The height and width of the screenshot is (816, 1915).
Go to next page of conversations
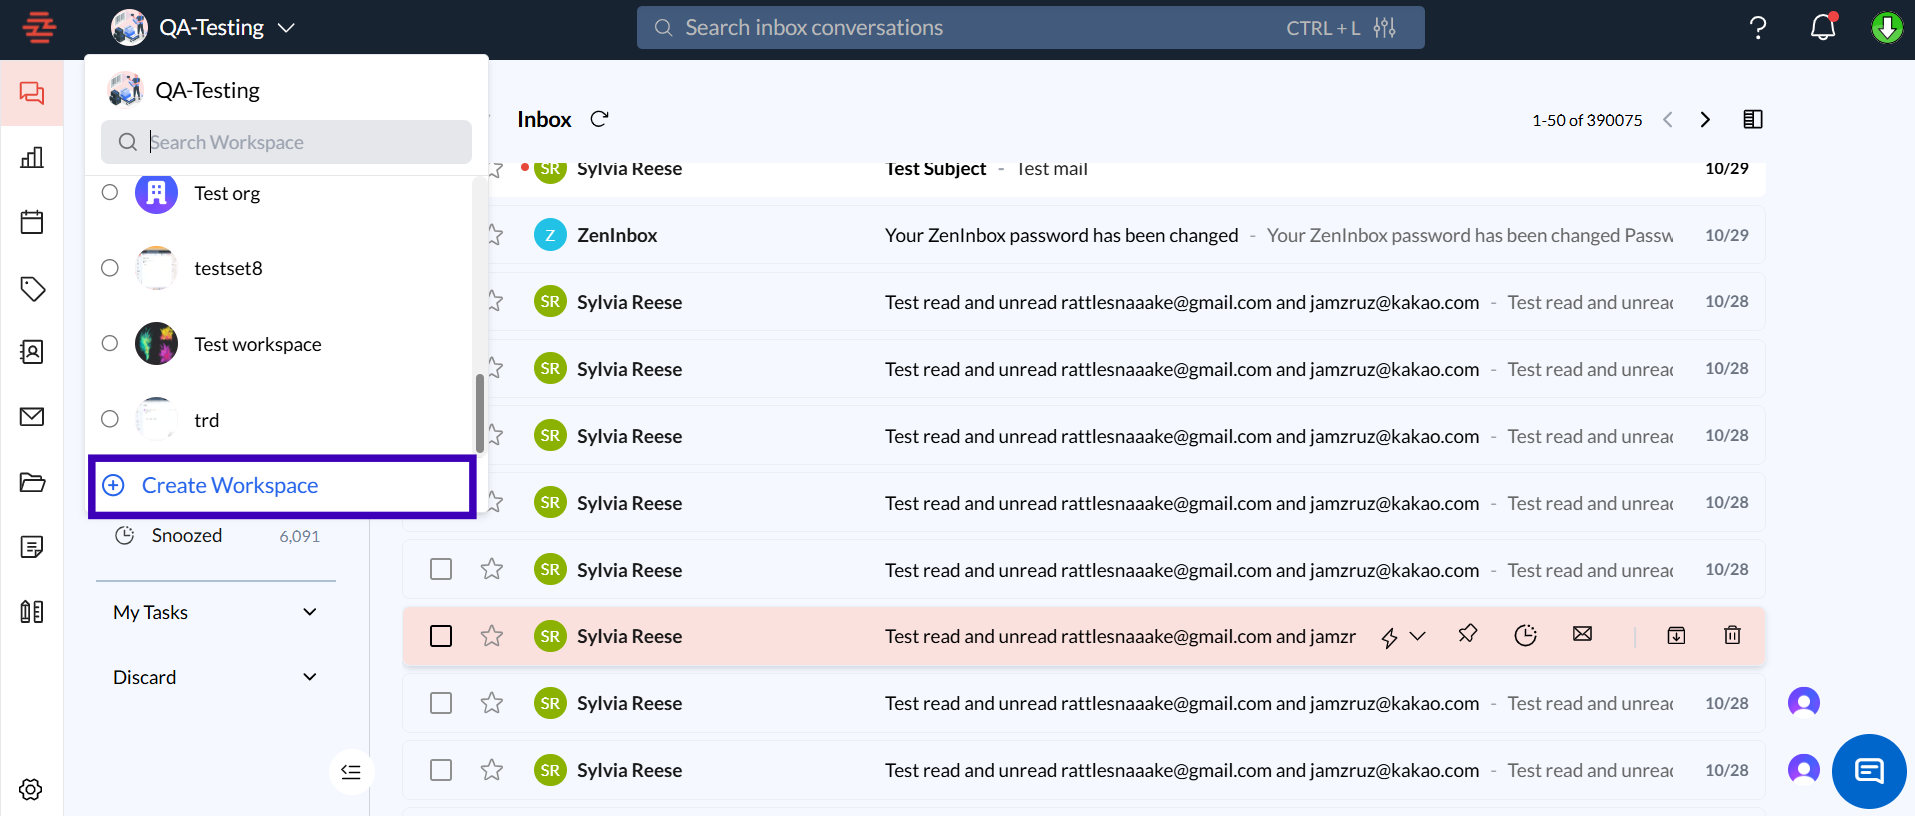coord(1705,120)
